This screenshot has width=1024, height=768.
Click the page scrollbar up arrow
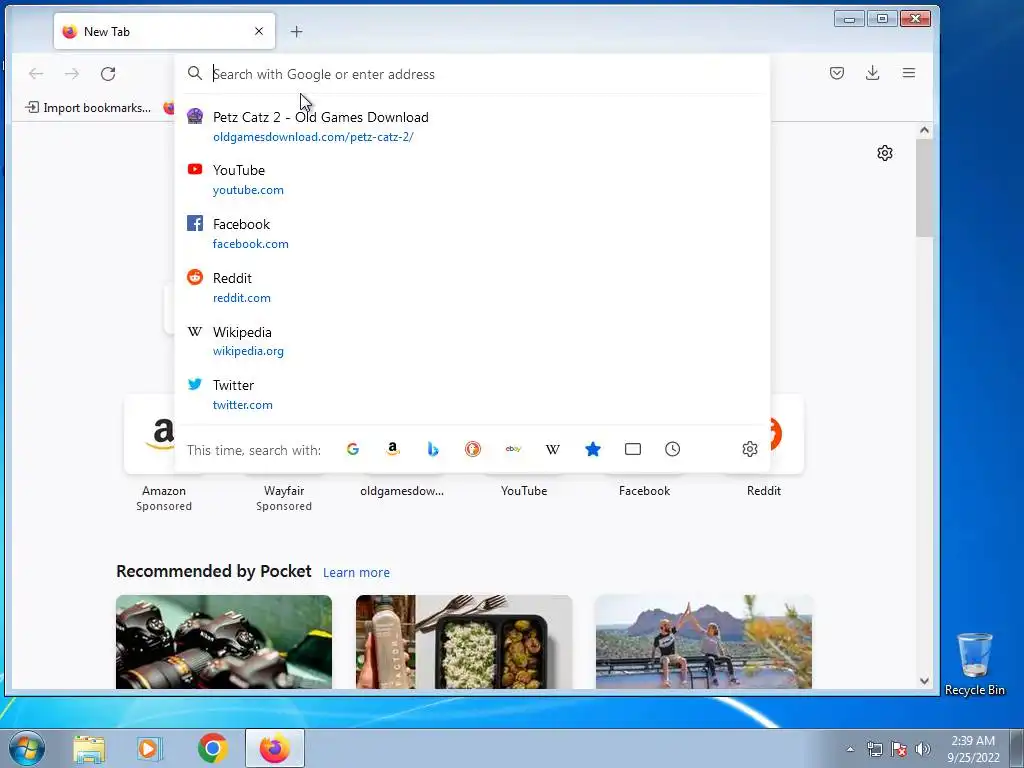[924, 130]
